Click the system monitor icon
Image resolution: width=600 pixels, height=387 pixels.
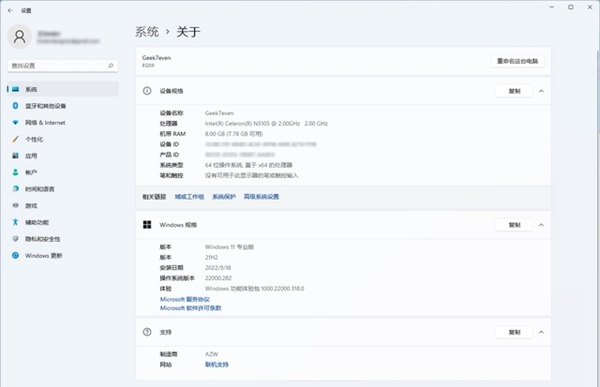click(15, 89)
